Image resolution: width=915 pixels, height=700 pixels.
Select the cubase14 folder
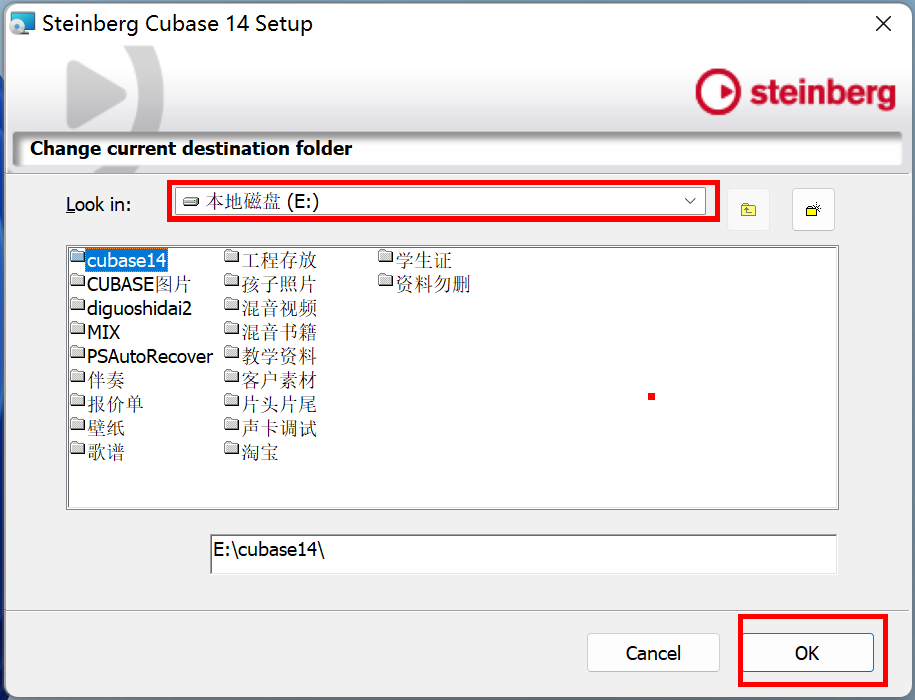[119, 260]
